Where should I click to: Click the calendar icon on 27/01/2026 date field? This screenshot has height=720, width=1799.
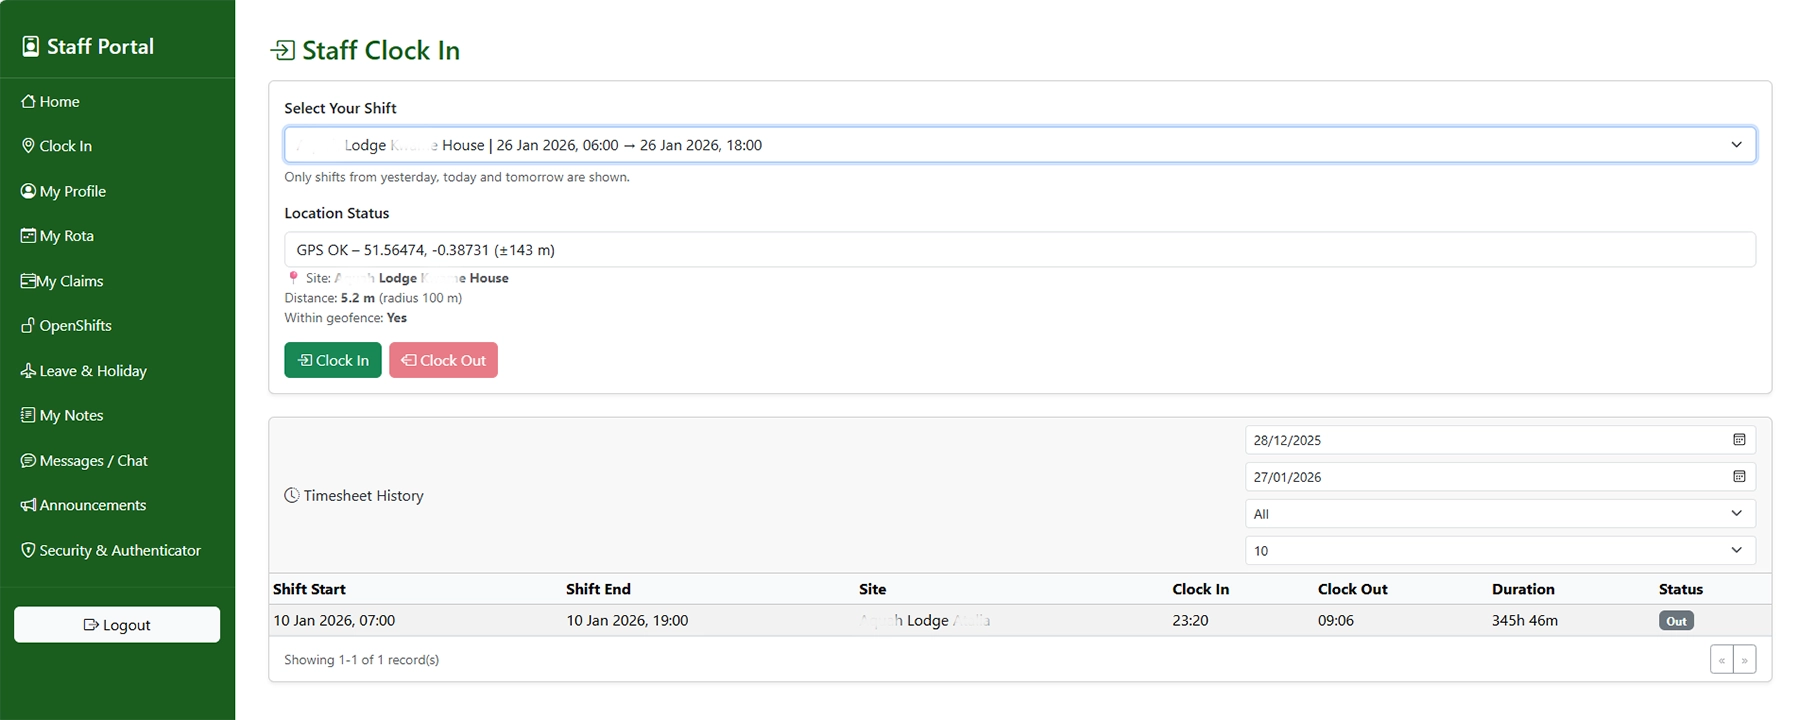tap(1738, 477)
